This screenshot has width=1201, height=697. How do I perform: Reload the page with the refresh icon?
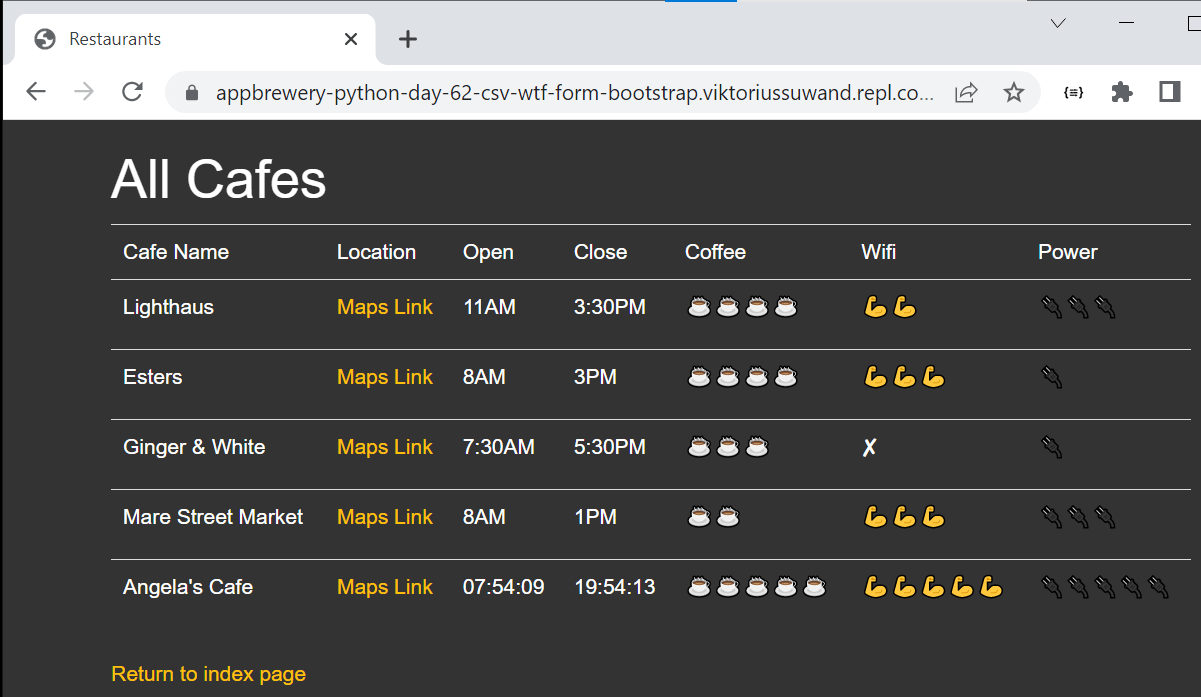click(x=132, y=92)
